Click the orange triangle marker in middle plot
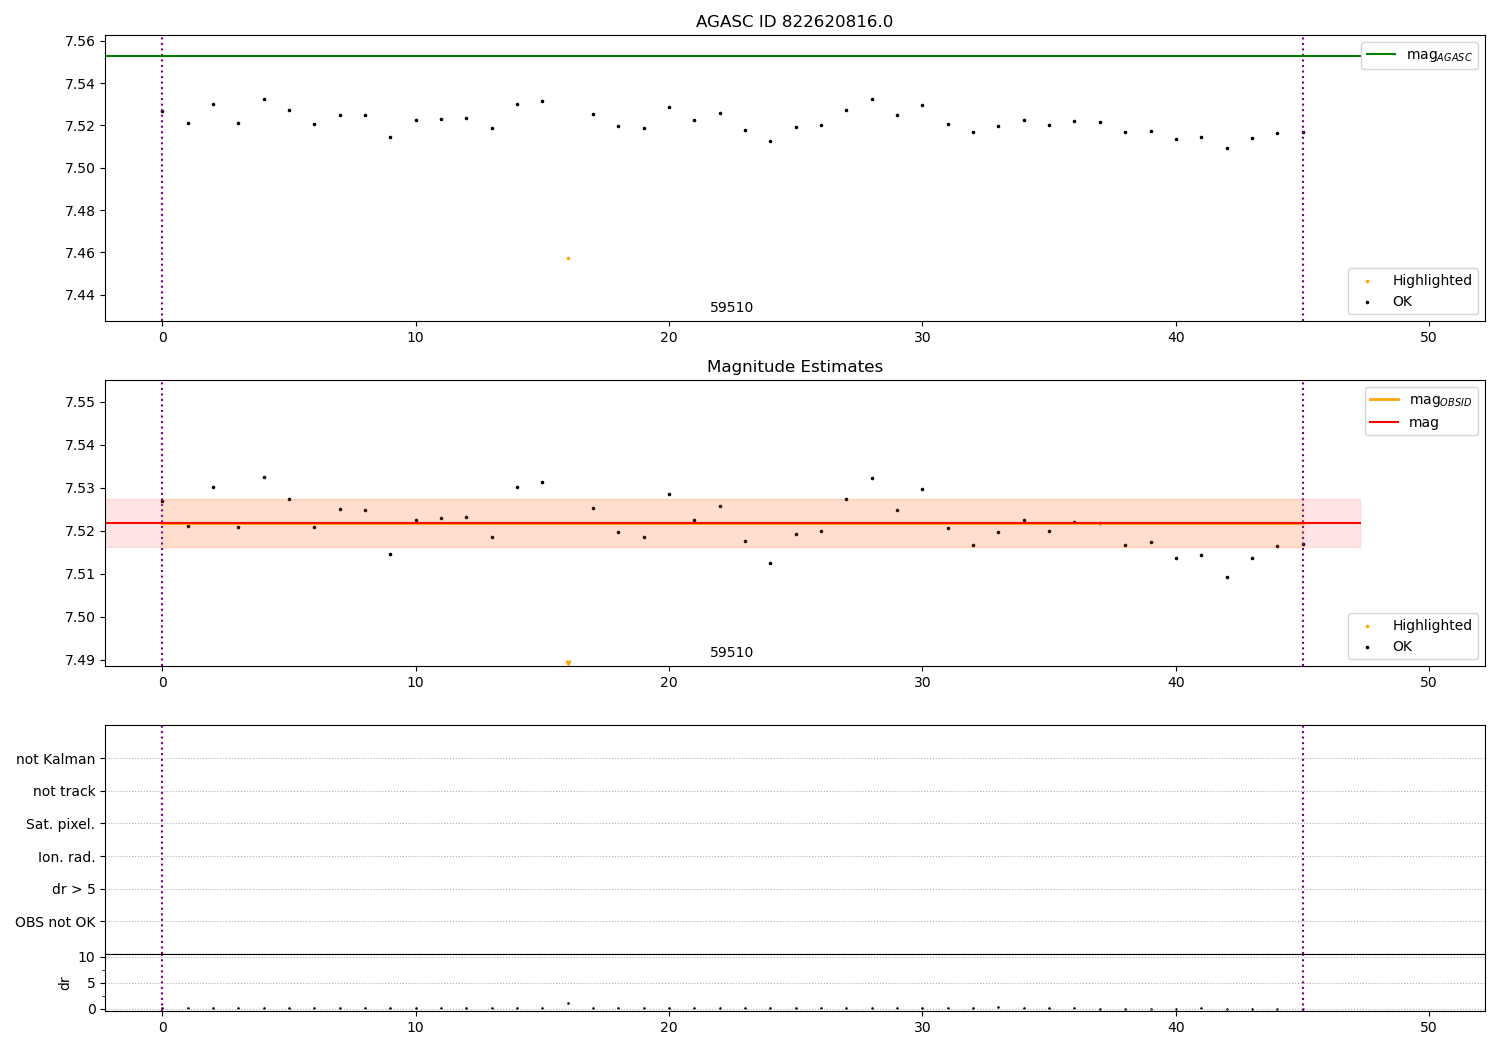This screenshot has width=1500, height=1050. (568, 663)
